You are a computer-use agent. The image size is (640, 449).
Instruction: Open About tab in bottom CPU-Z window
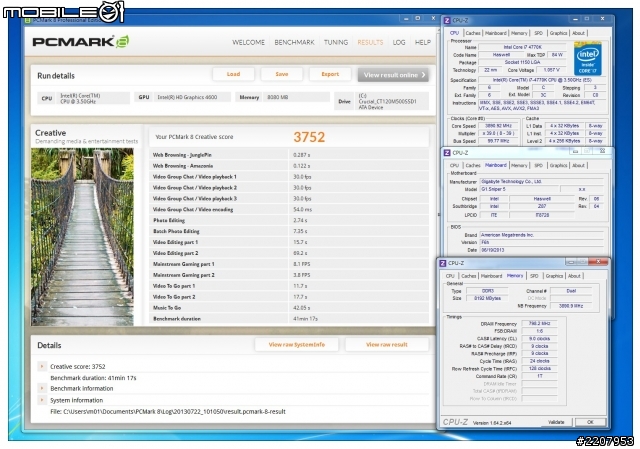(x=574, y=276)
